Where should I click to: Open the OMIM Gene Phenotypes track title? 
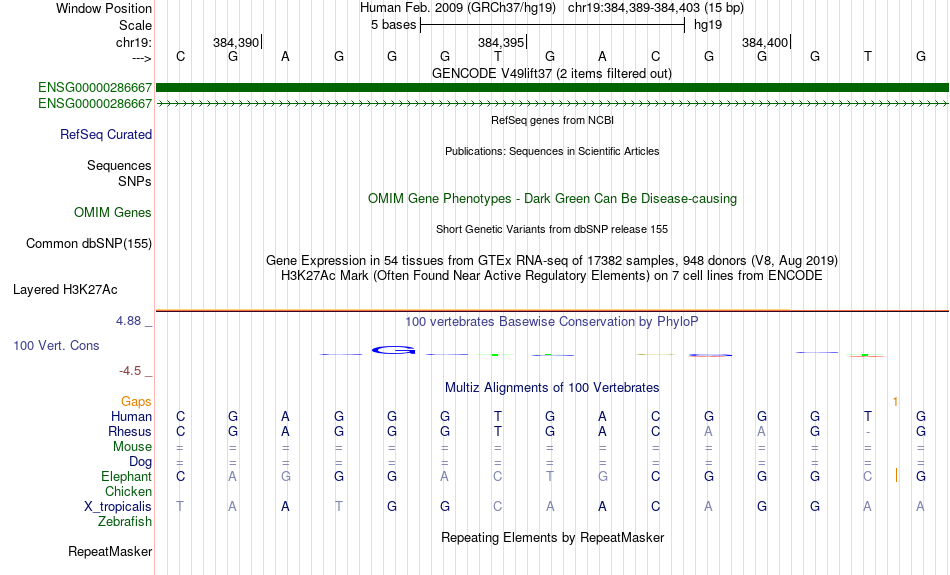(x=552, y=199)
